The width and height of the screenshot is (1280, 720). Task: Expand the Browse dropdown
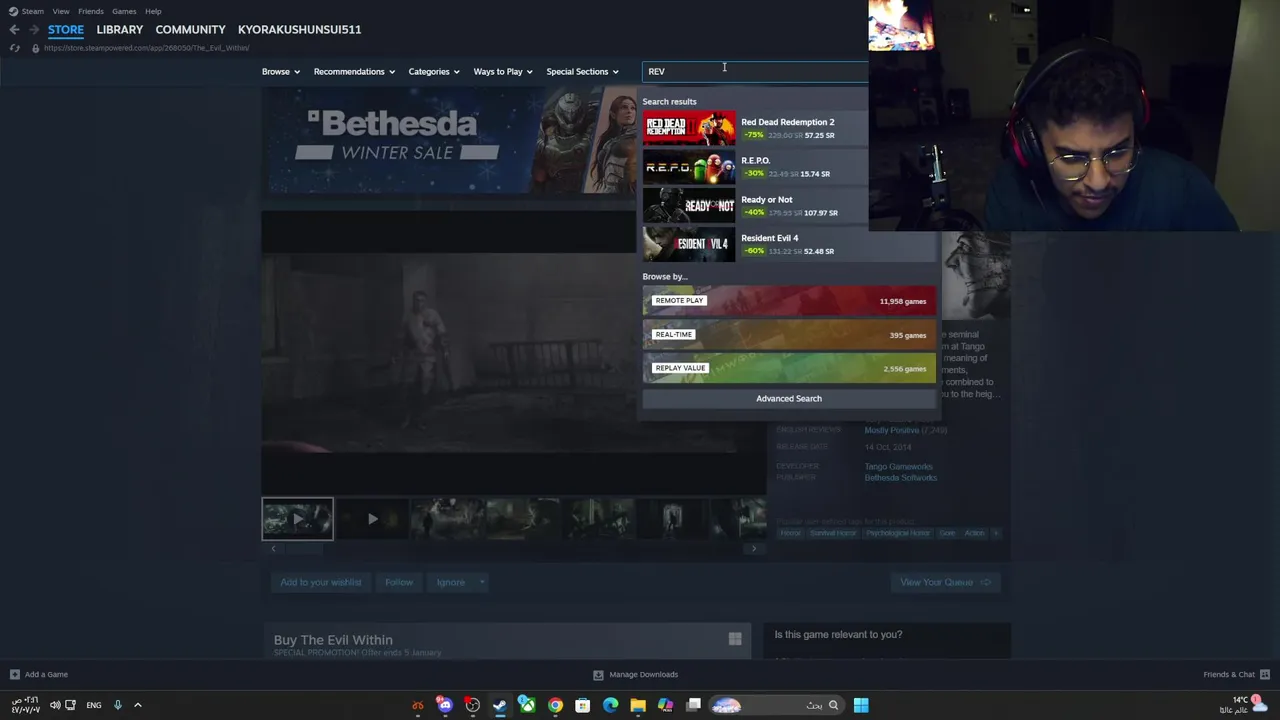pos(281,71)
